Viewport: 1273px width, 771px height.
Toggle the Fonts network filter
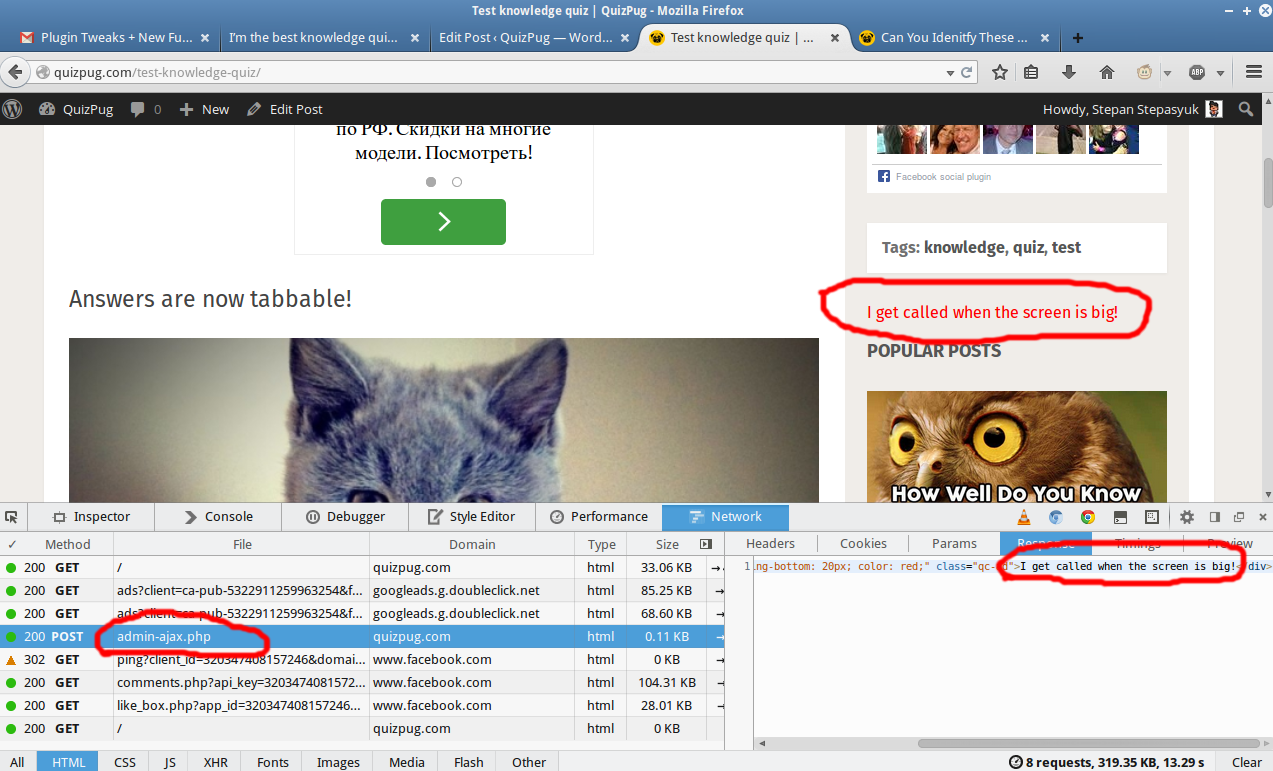tap(273, 762)
